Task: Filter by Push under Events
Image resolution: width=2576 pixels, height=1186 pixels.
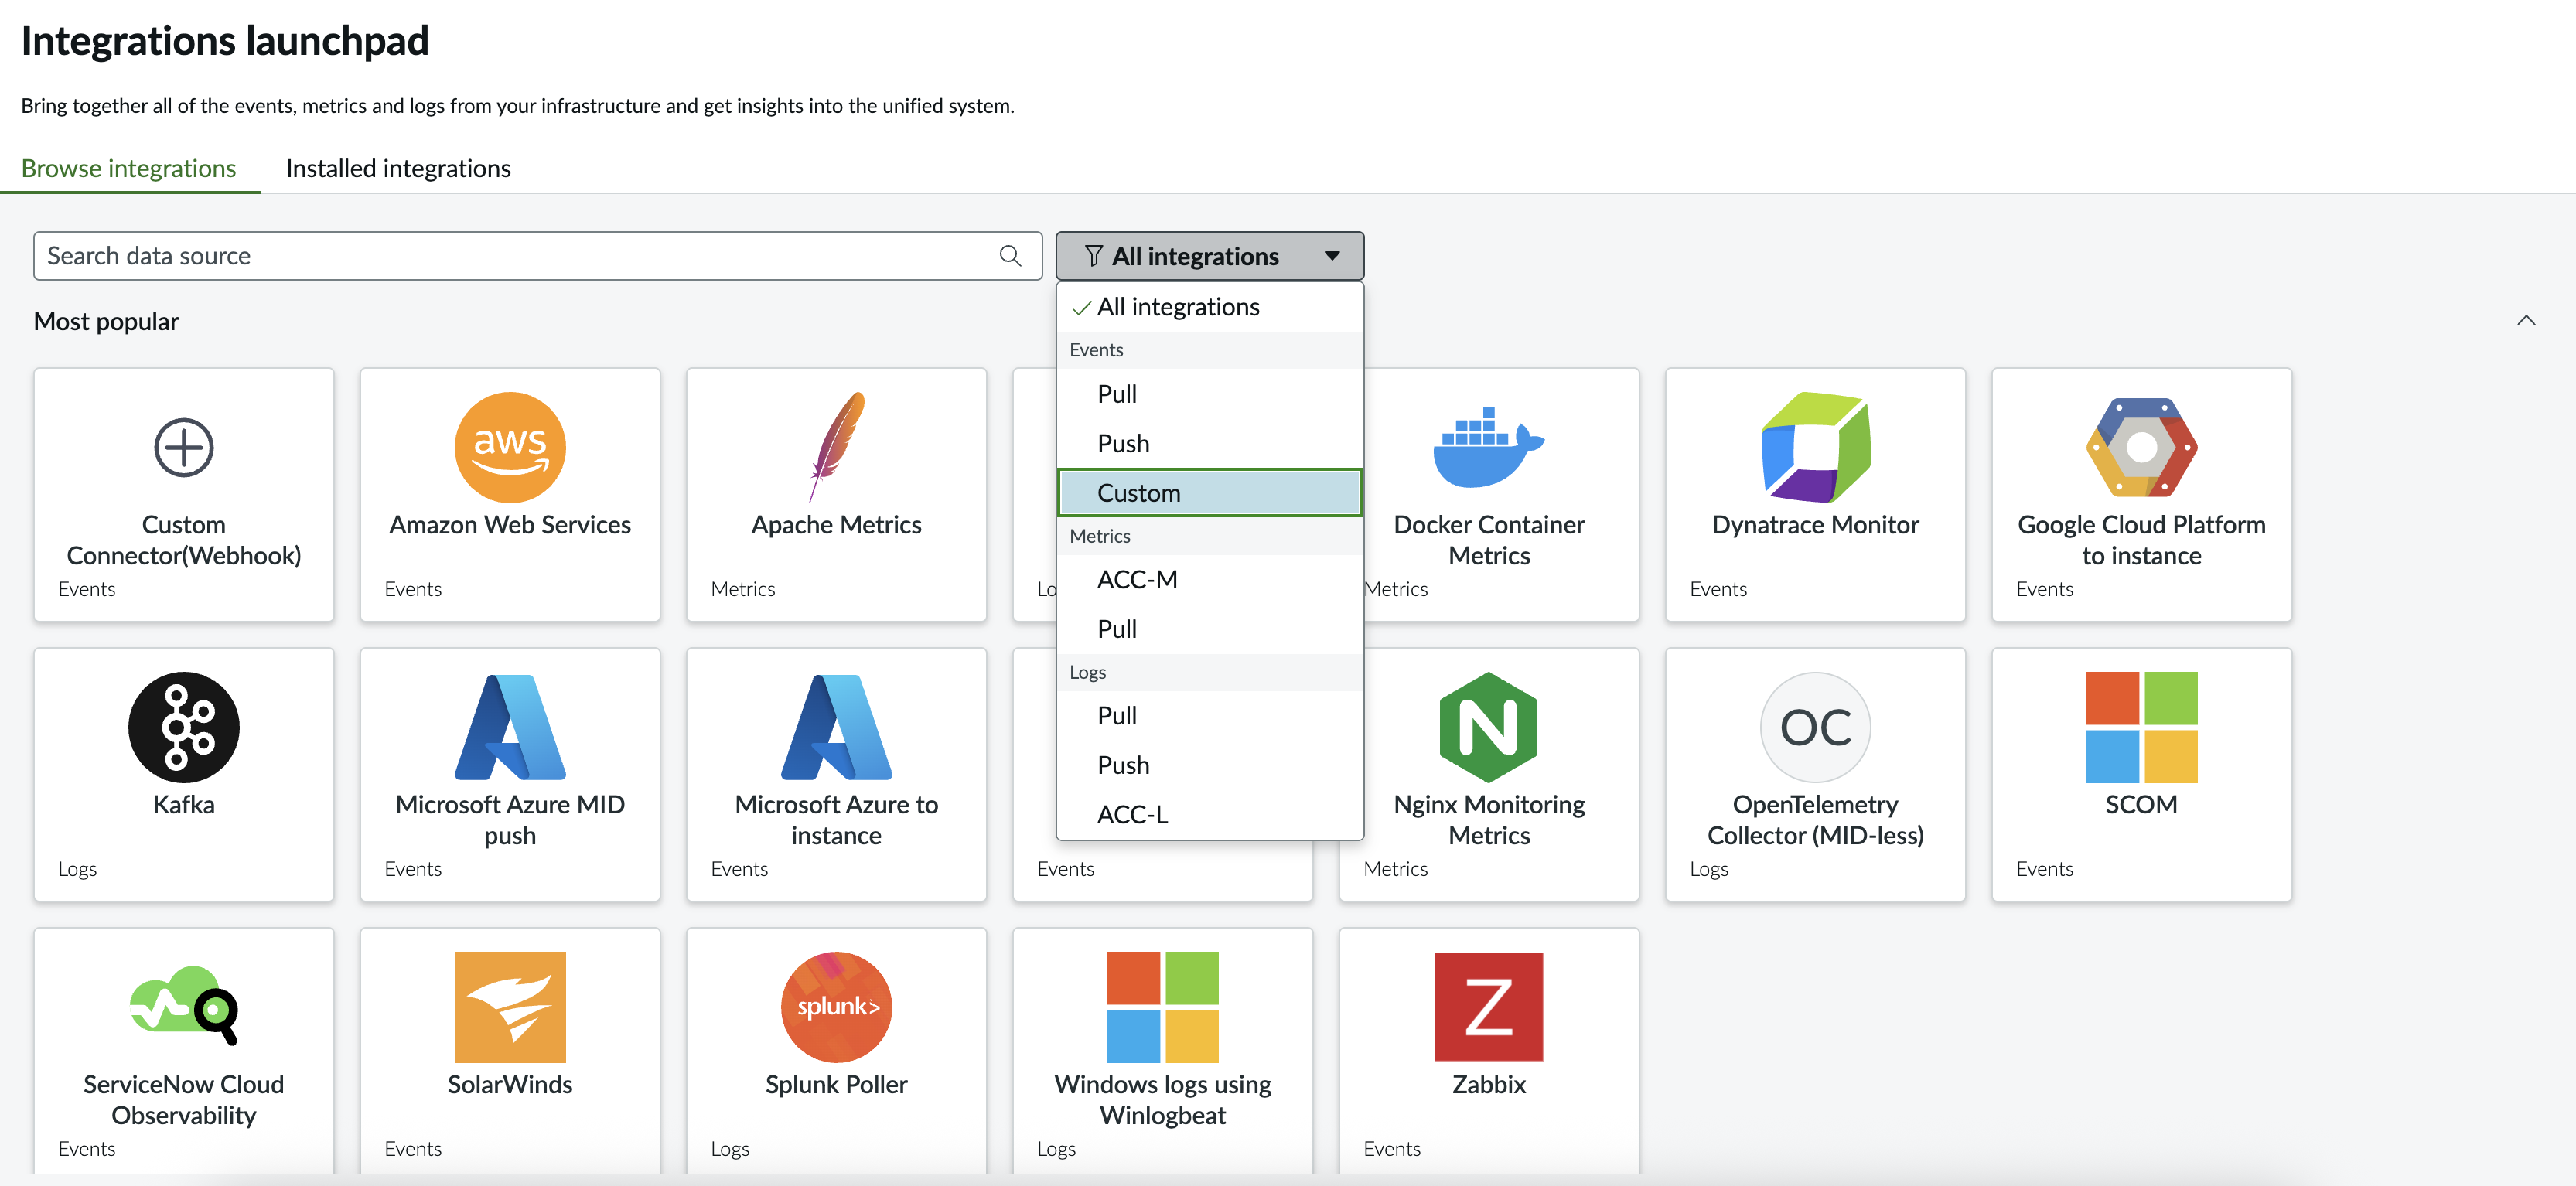Action: tap(1210, 444)
